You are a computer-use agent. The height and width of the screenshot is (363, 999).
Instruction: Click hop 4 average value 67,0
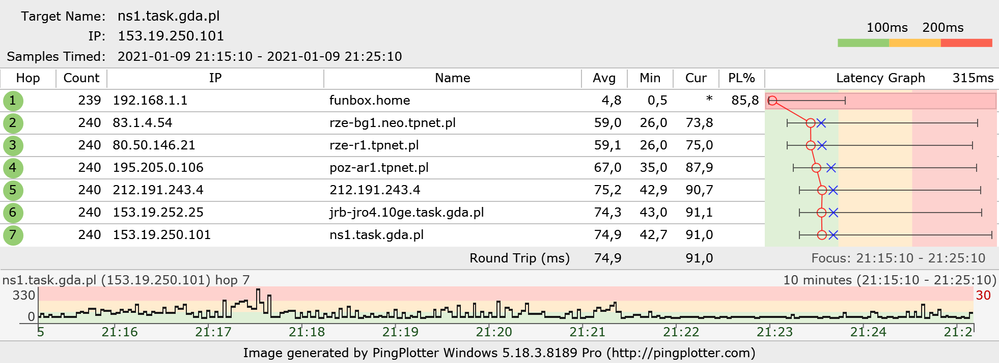click(x=608, y=168)
